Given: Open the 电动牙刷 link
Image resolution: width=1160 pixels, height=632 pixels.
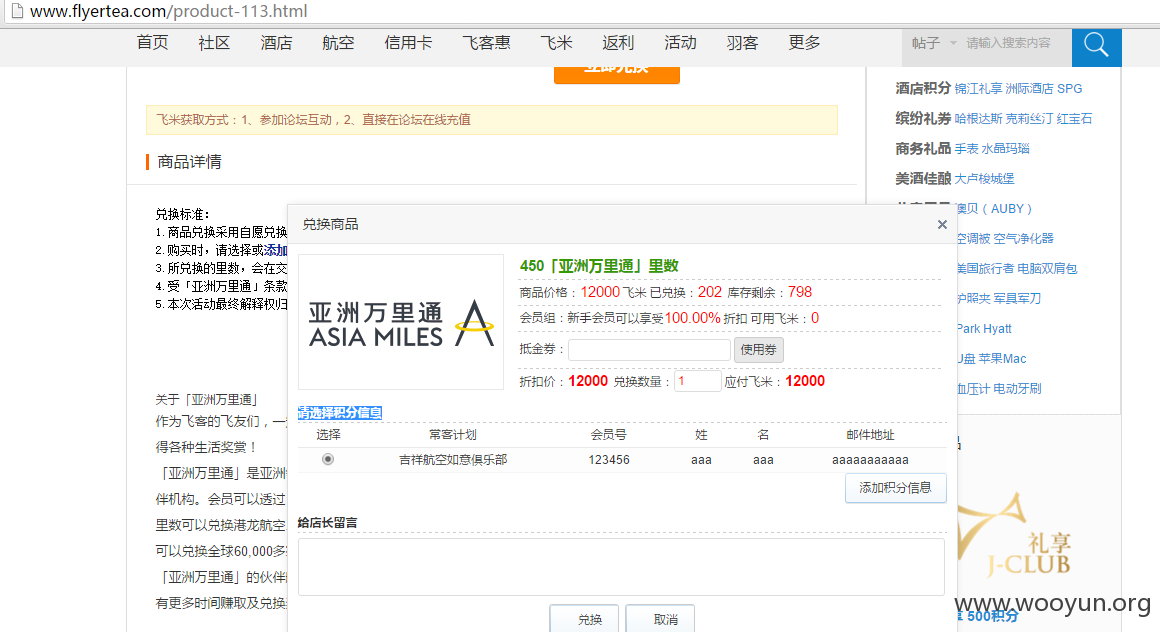Looking at the screenshot, I should 1017,389.
